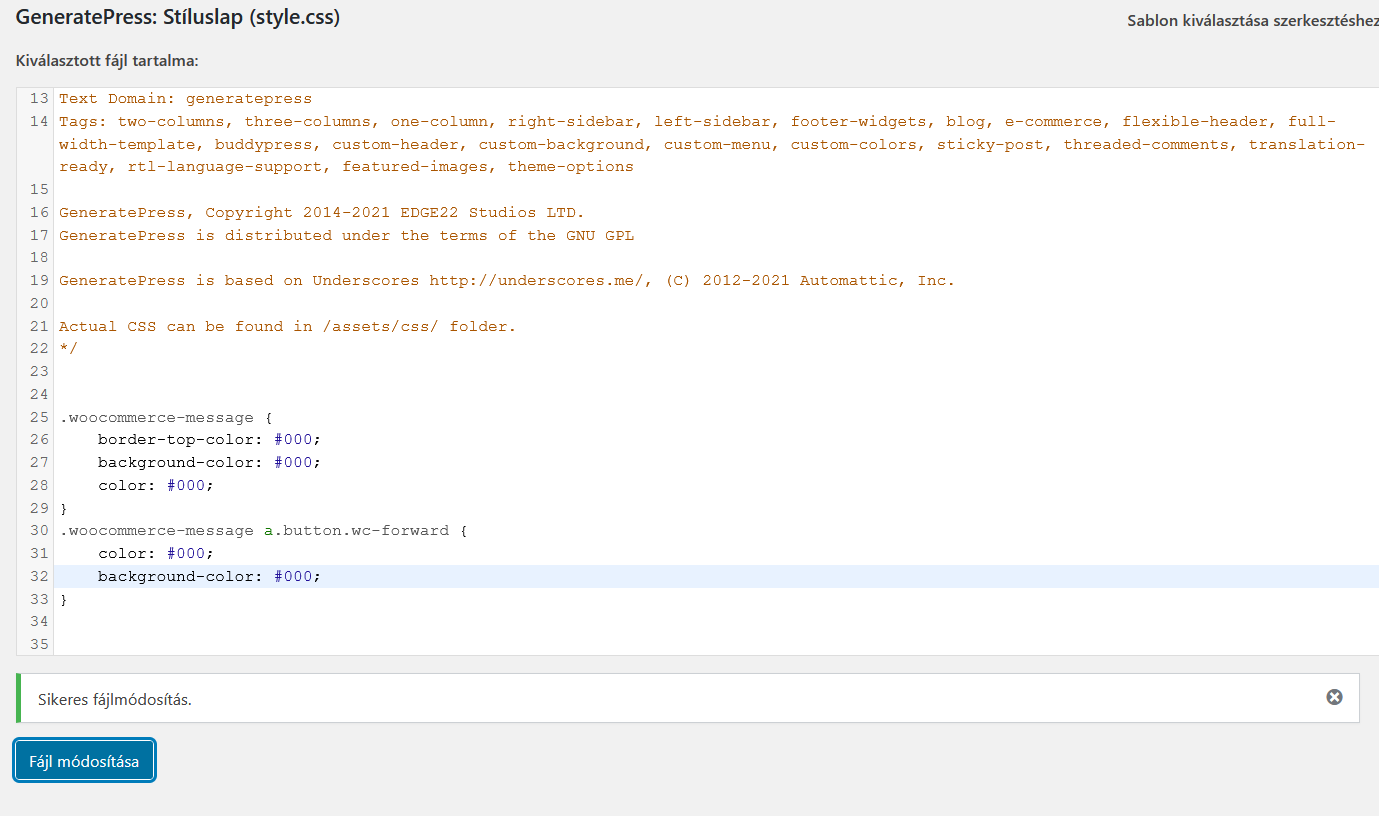The height and width of the screenshot is (816, 1379).
Task: Dismiss the "Sikeres fájlmódosítás" notice
Action: point(1334,697)
